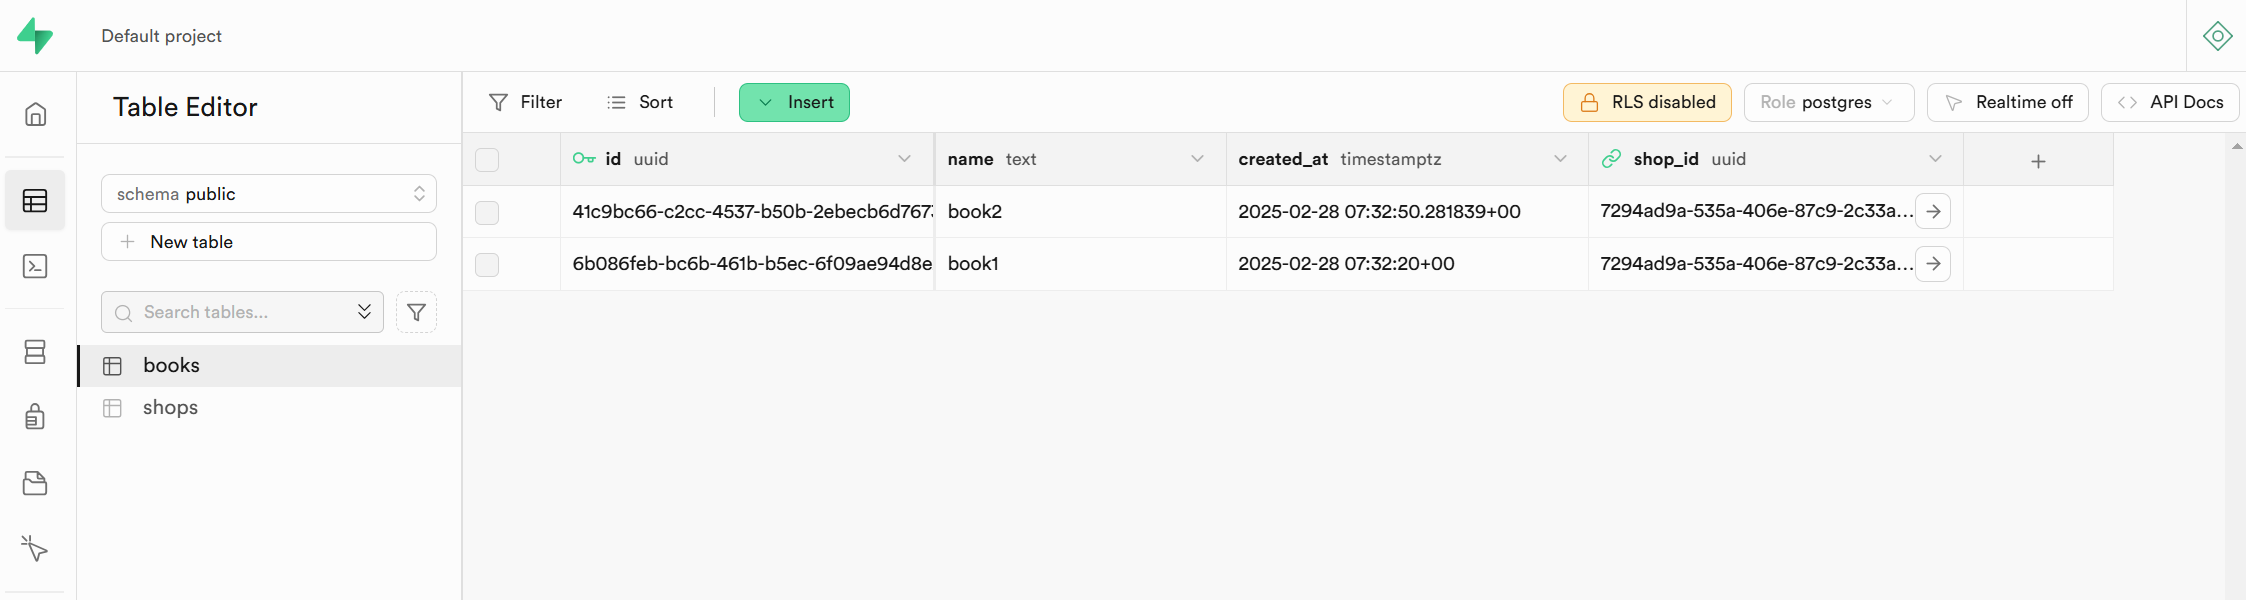
Task: Click the Supabase logo in the top corner
Action: [36, 35]
